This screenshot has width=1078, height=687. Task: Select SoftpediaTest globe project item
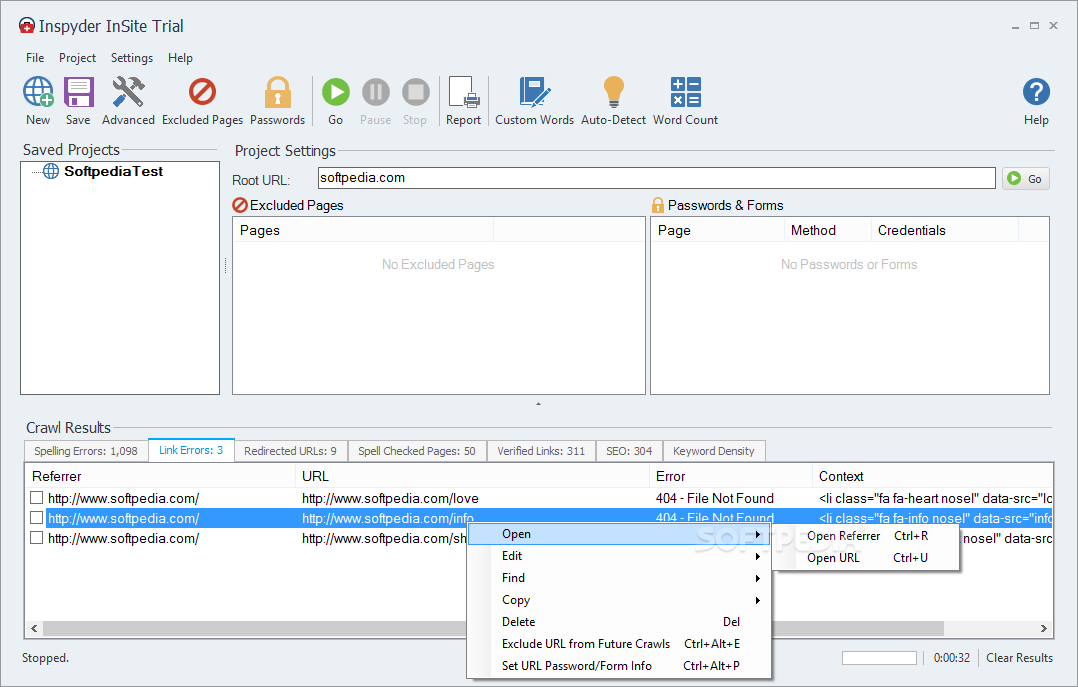(x=103, y=171)
